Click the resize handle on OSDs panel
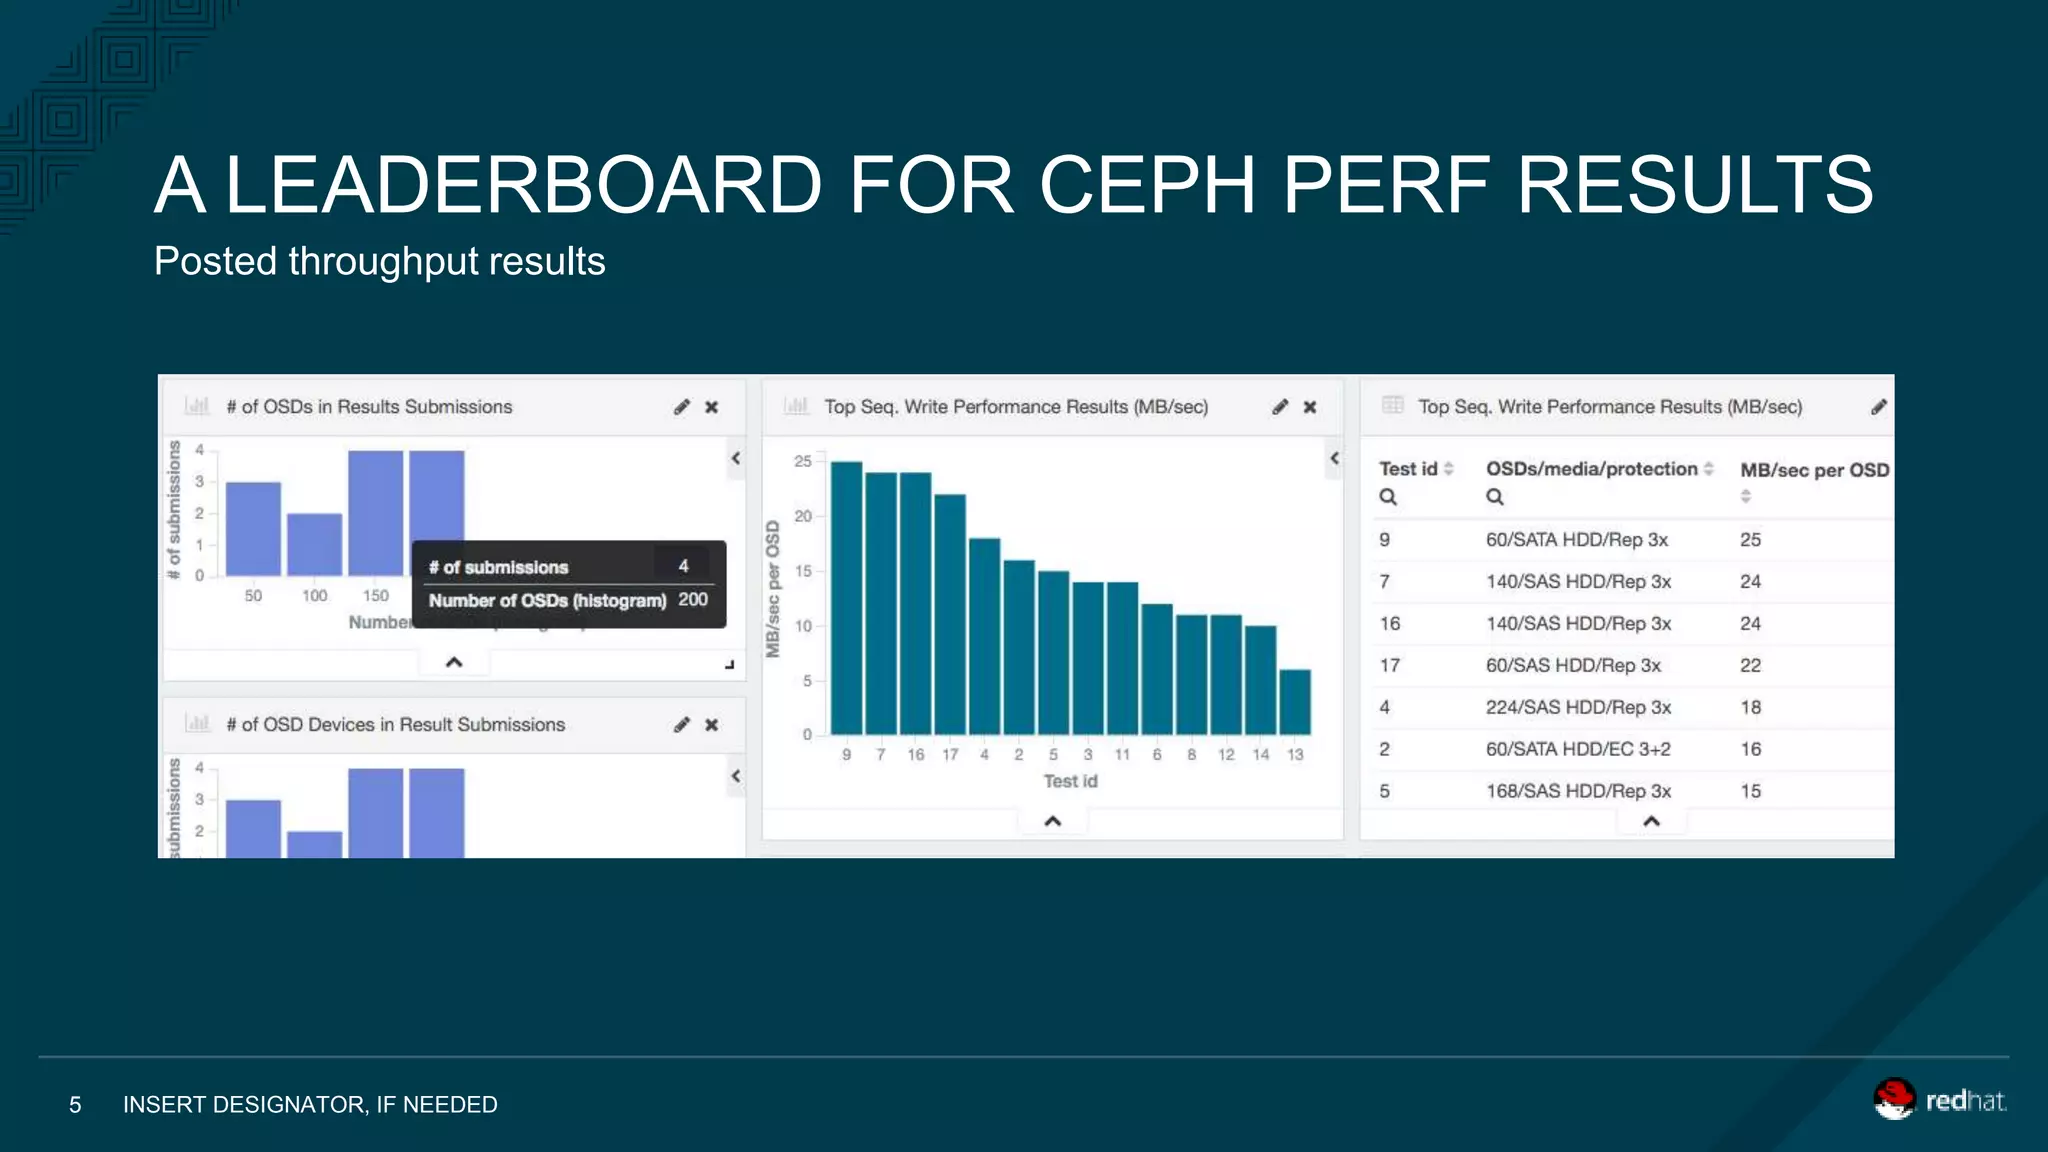This screenshot has height=1152, width=2048. coord(730,665)
